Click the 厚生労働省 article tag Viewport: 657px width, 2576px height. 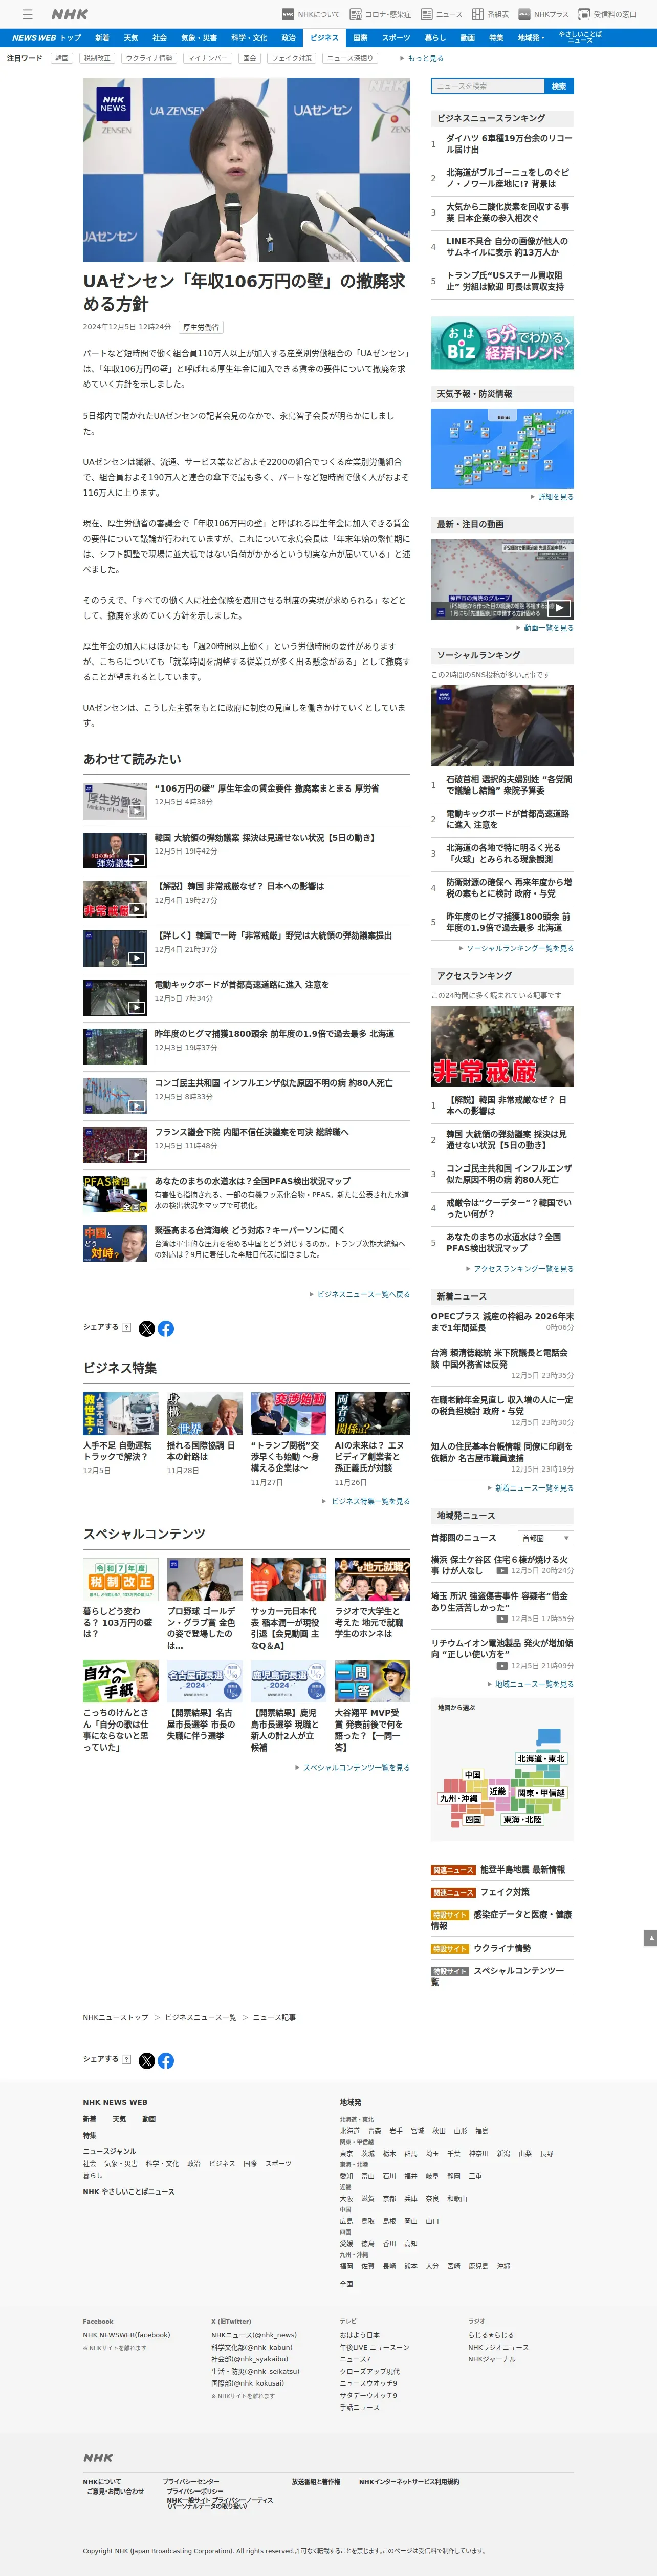[x=200, y=327]
